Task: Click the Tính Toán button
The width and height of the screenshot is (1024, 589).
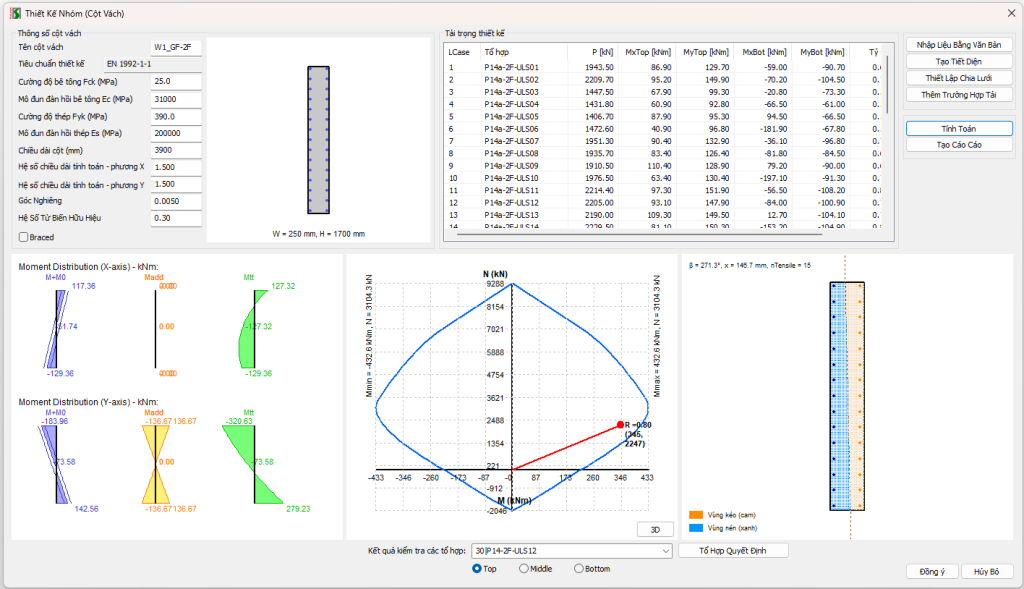Action: pyautogui.click(x=958, y=129)
